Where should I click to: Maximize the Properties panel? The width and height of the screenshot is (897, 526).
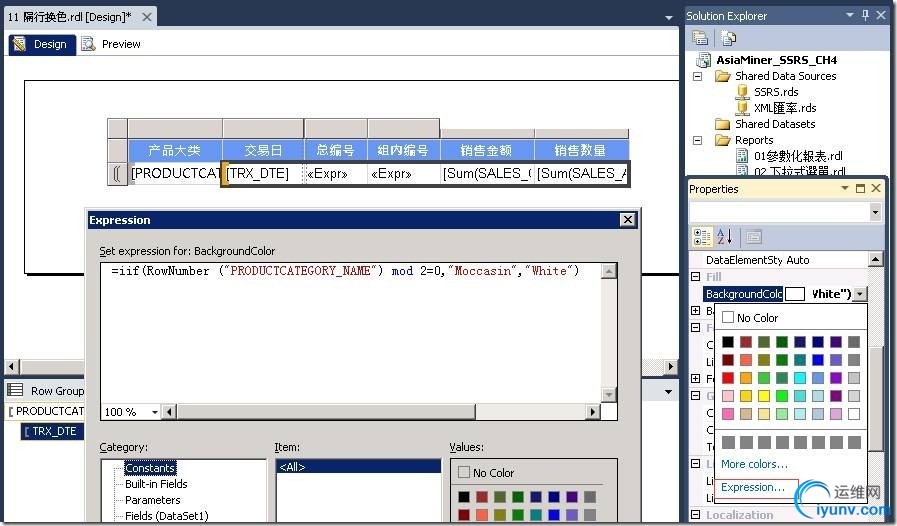[x=860, y=188]
